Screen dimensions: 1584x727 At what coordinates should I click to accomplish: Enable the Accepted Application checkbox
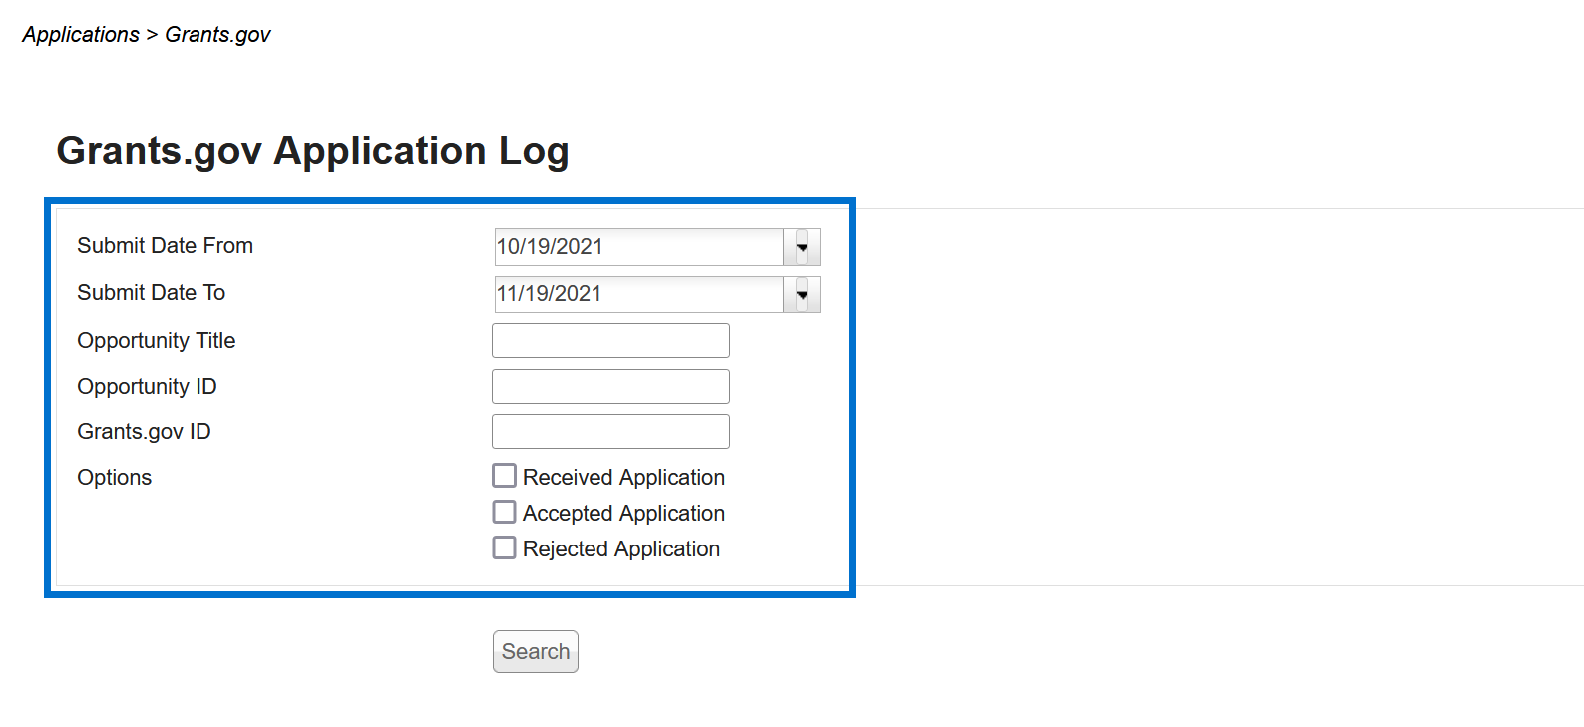coord(505,512)
